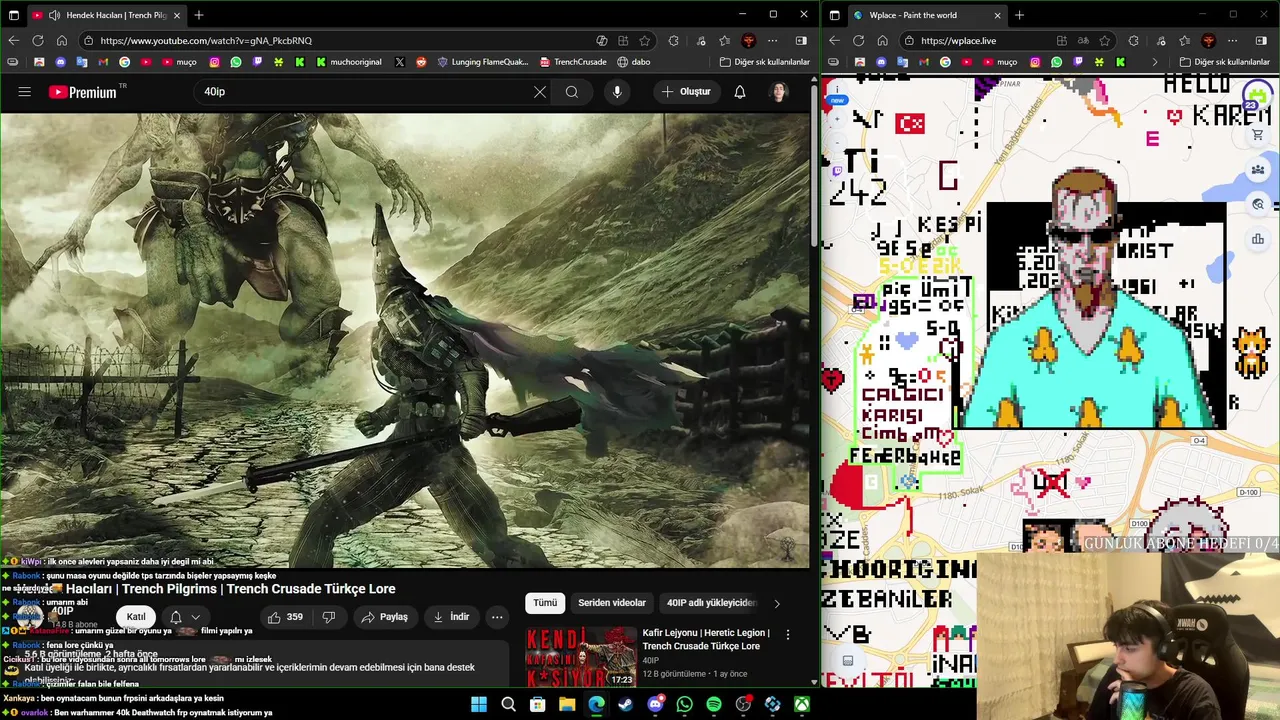Click the İndir download button
This screenshot has height=720, width=1280.
click(450, 617)
